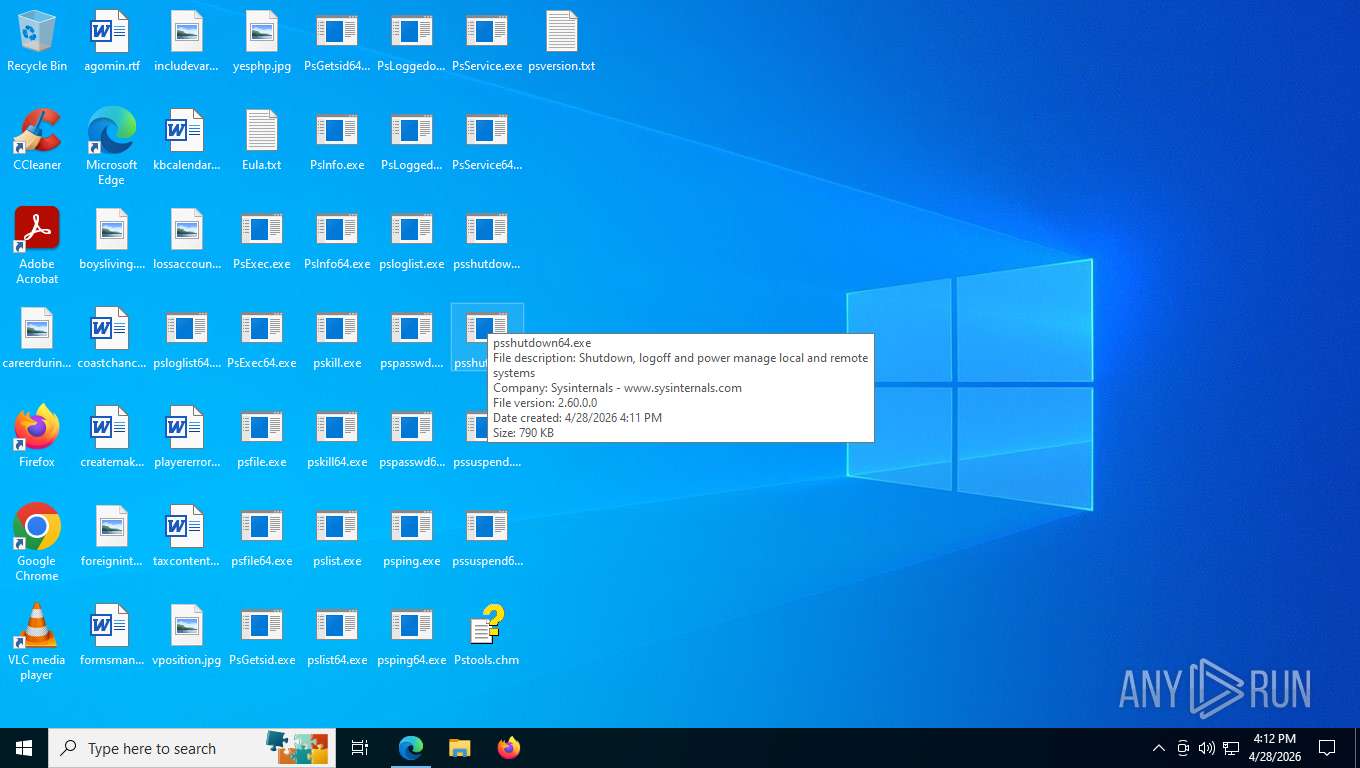Screen dimensions: 1360x768
Task: Select the psping64.exe icon
Action: pos(411,636)
